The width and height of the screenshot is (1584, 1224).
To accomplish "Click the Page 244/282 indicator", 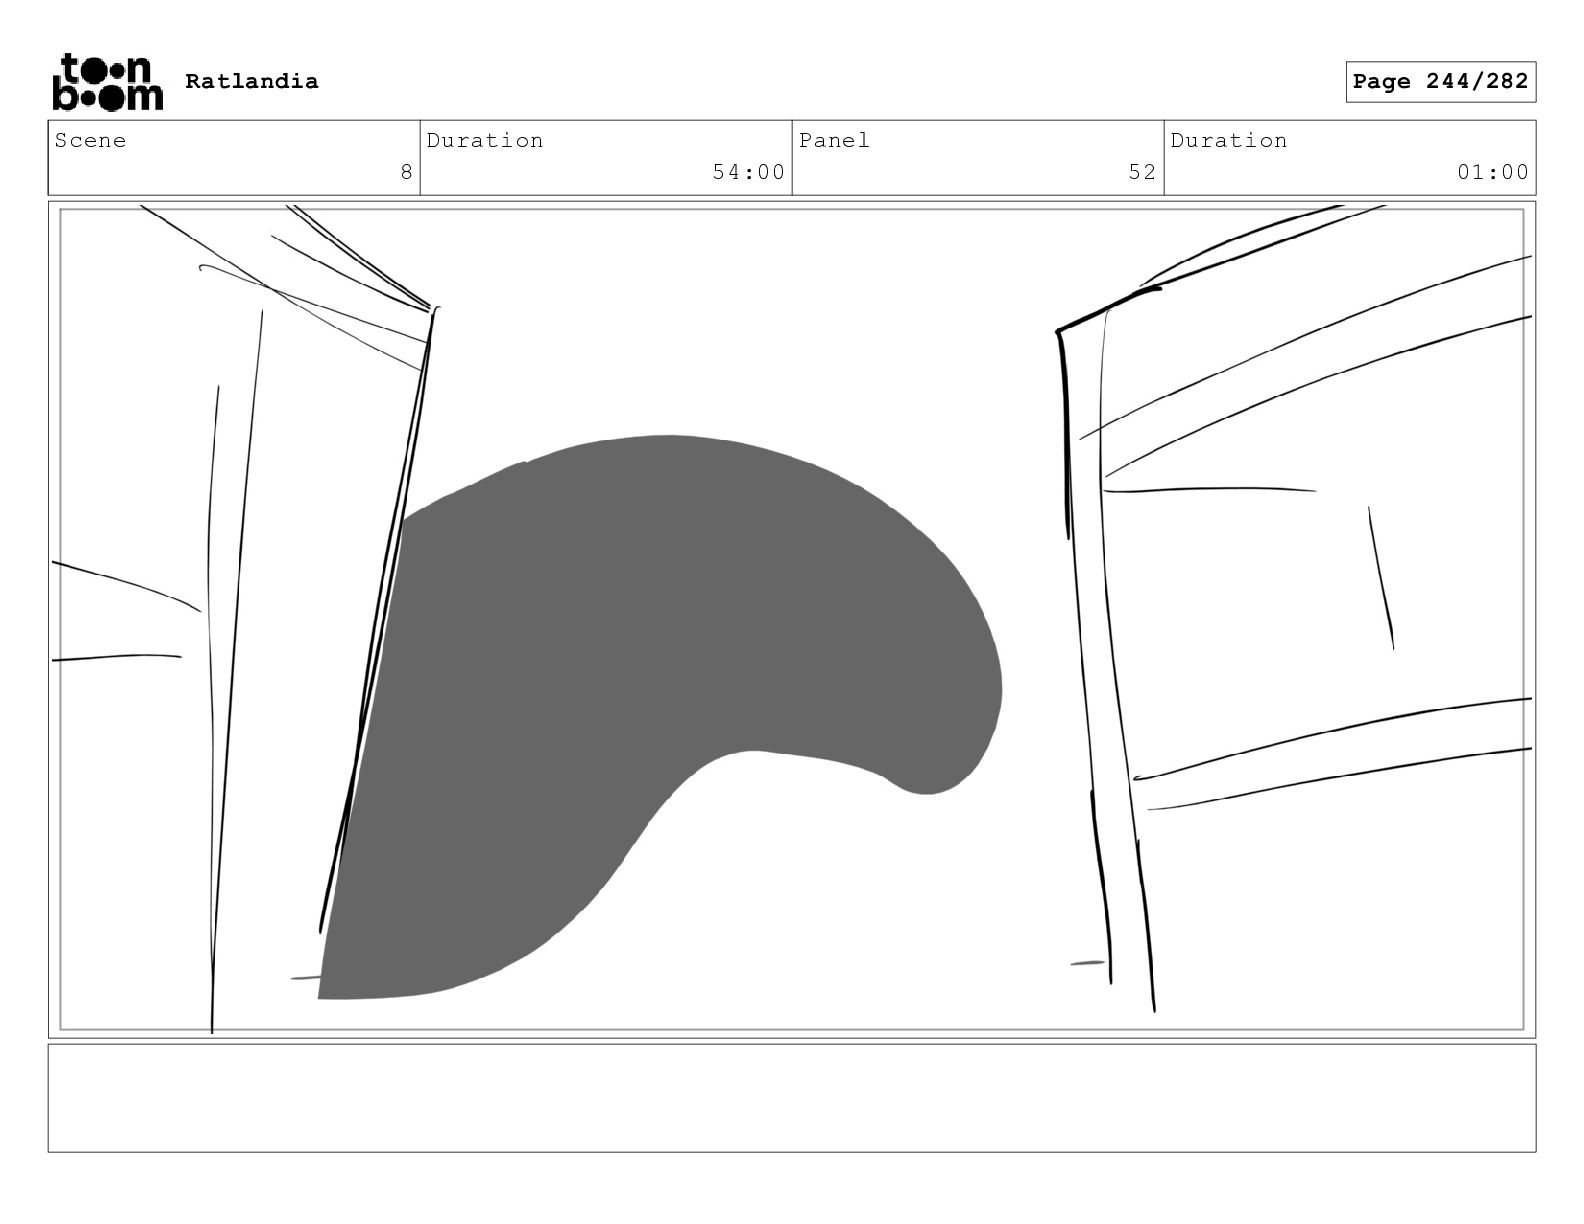I will pyautogui.click(x=1440, y=82).
